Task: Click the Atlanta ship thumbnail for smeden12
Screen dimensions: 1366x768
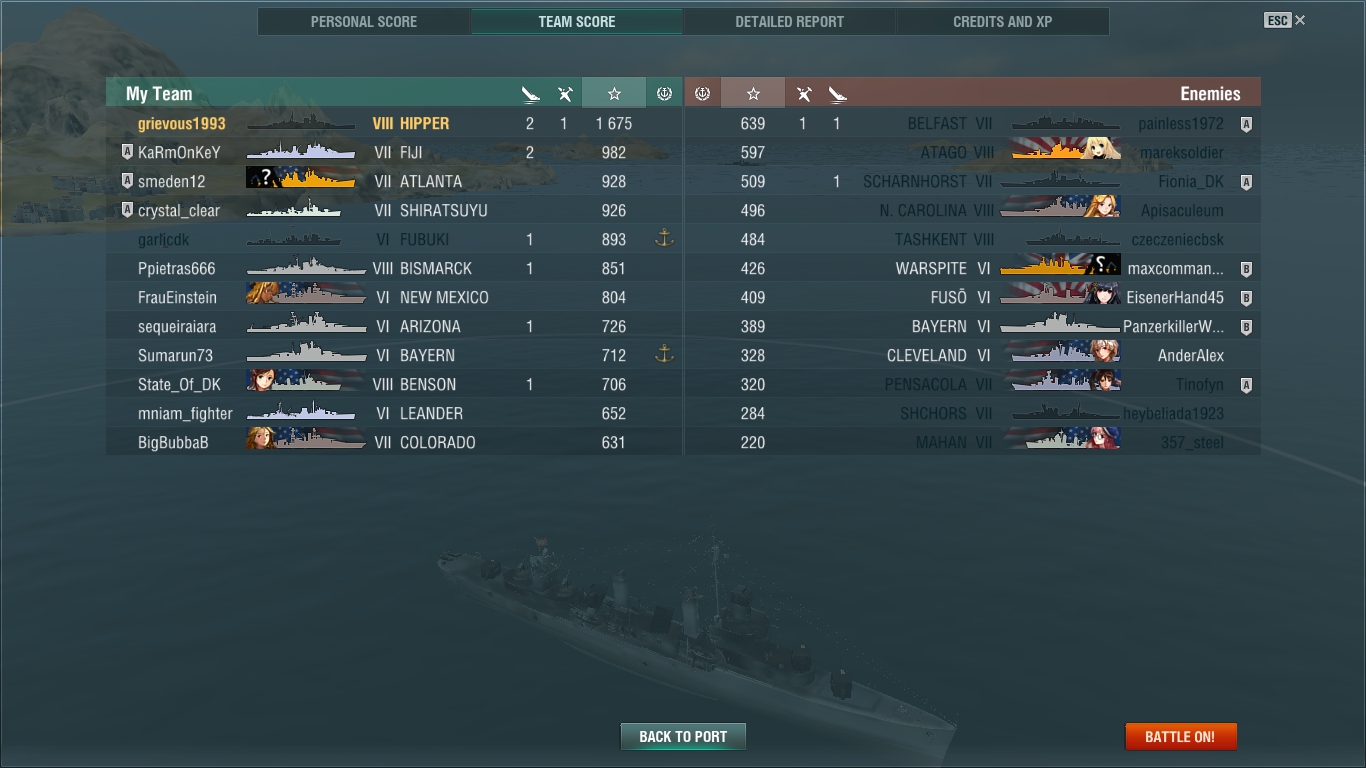Action: tap(301, 181)
